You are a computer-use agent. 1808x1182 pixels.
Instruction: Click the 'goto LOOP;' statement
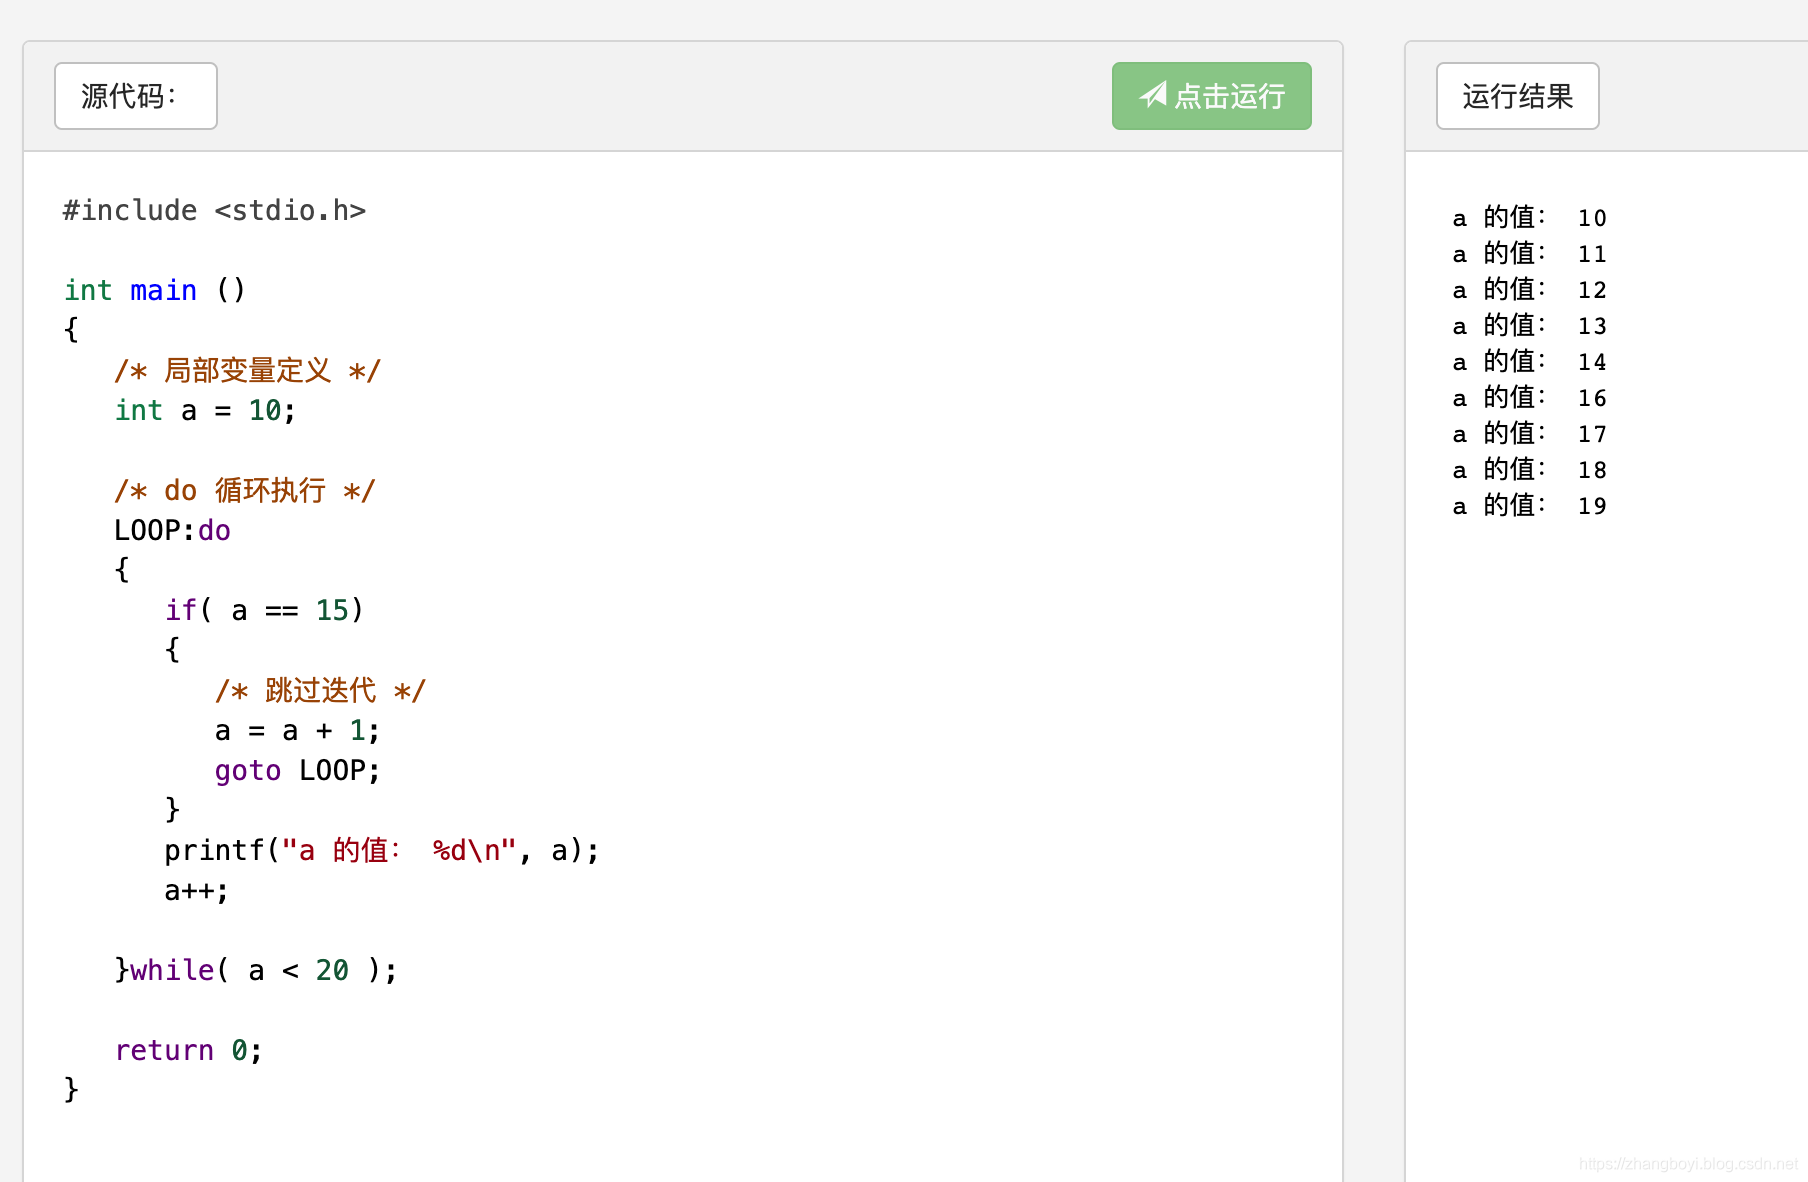pos(297,770)
